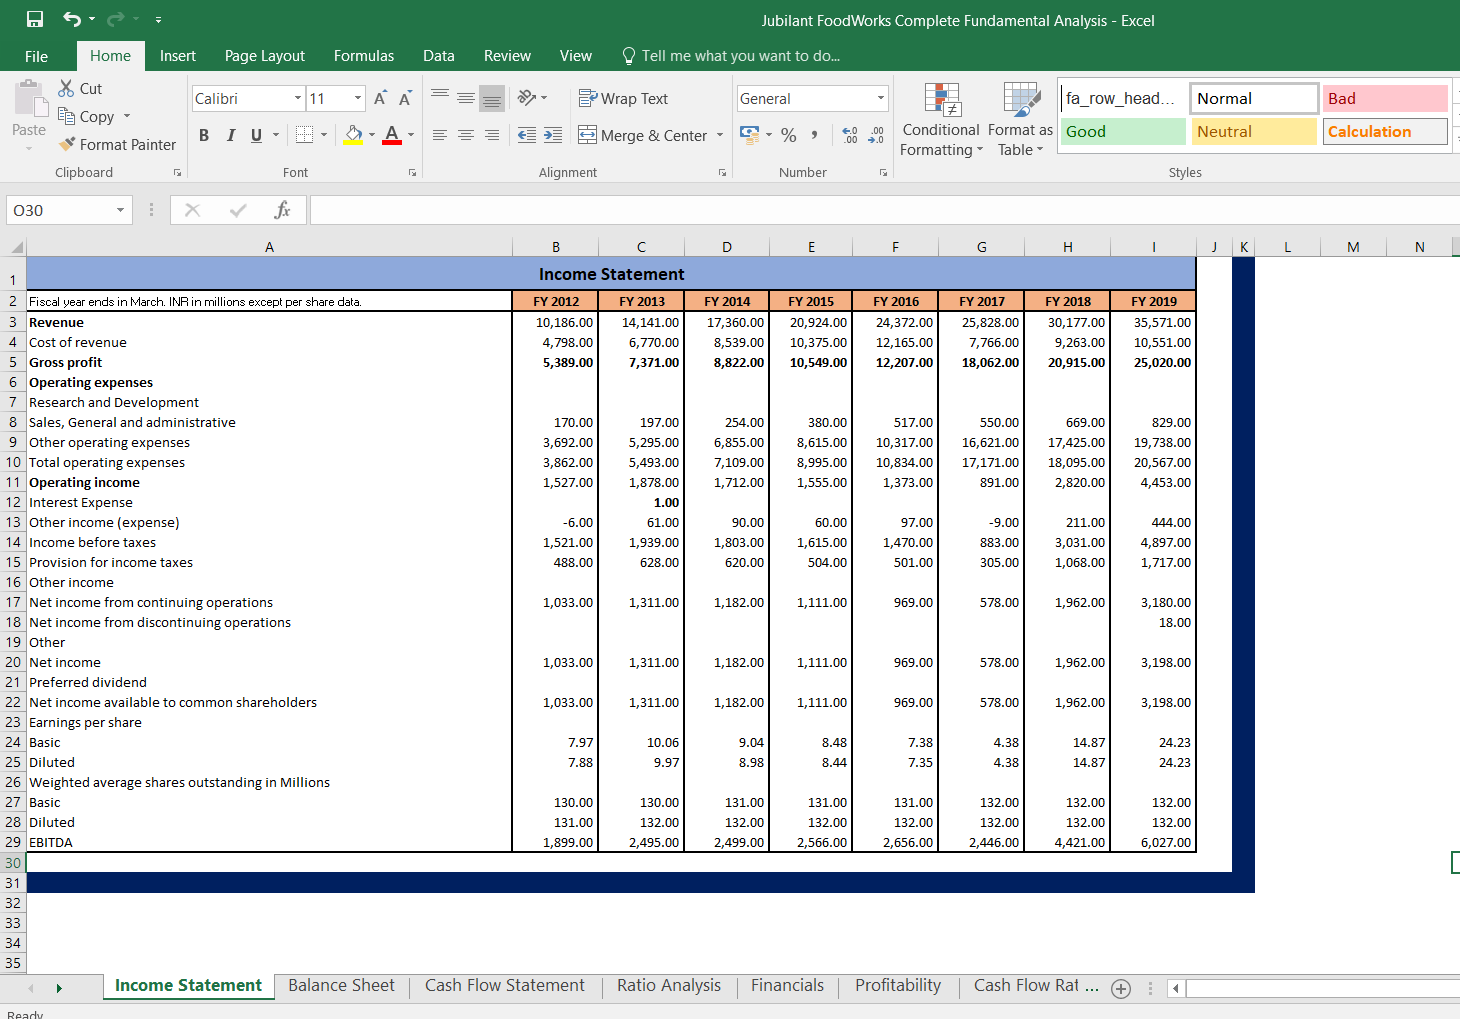Click the Increase Decimal icon
The image size is (1460, 1019).
[850, 134]
